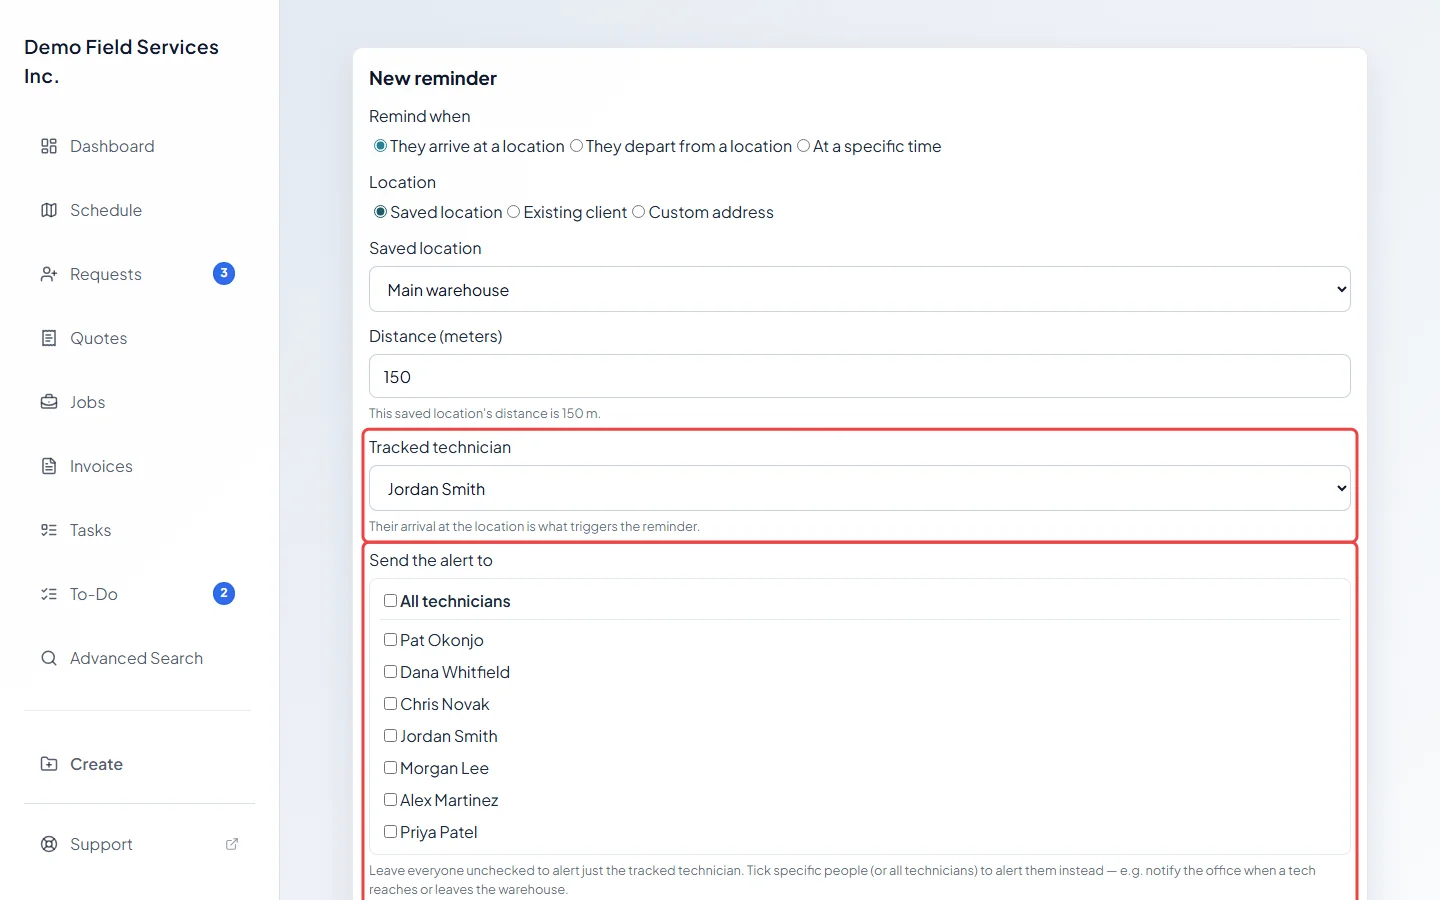Check the Morgan Lee checkbox
The width and height of the screenshot is (1440, 900).
[390, 768]
